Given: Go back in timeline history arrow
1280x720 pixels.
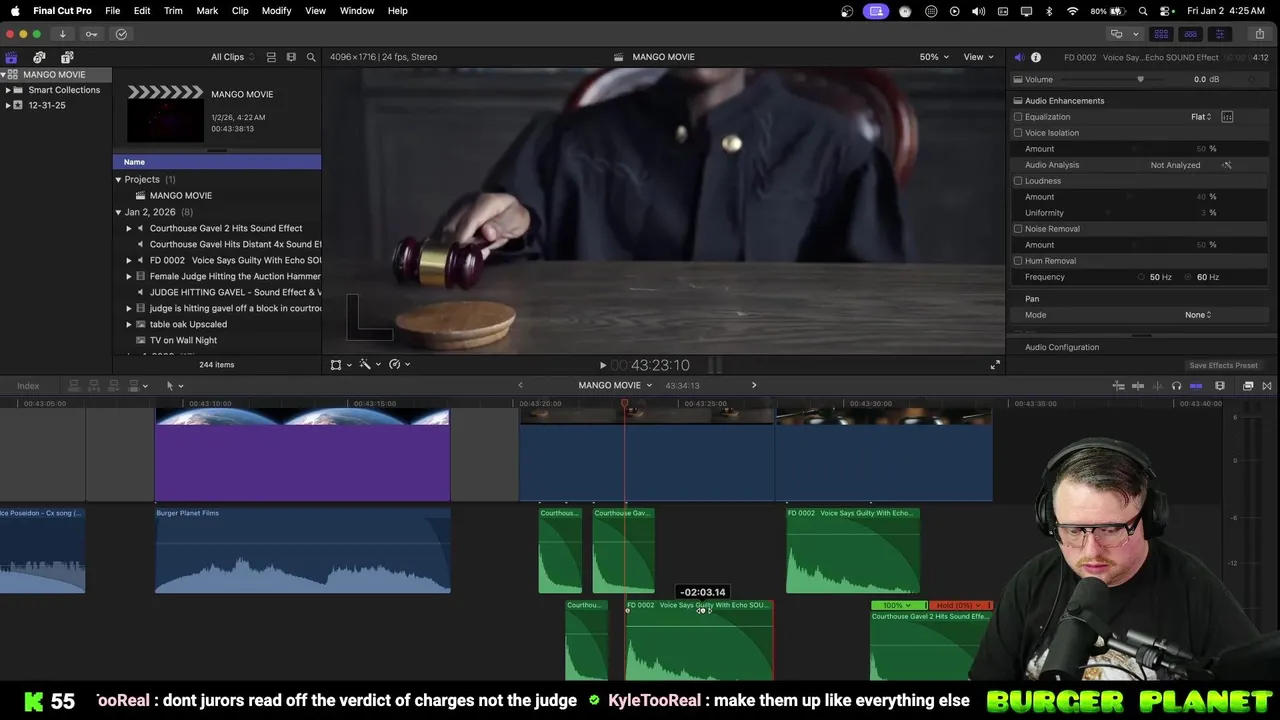Looking at the screenshot, I should click(520, 386).
